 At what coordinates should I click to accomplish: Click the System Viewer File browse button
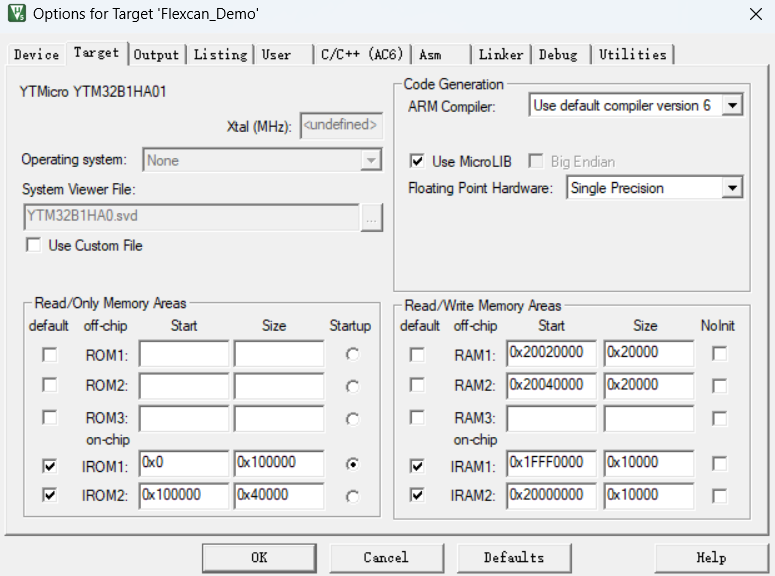click(x=372, y=217)
